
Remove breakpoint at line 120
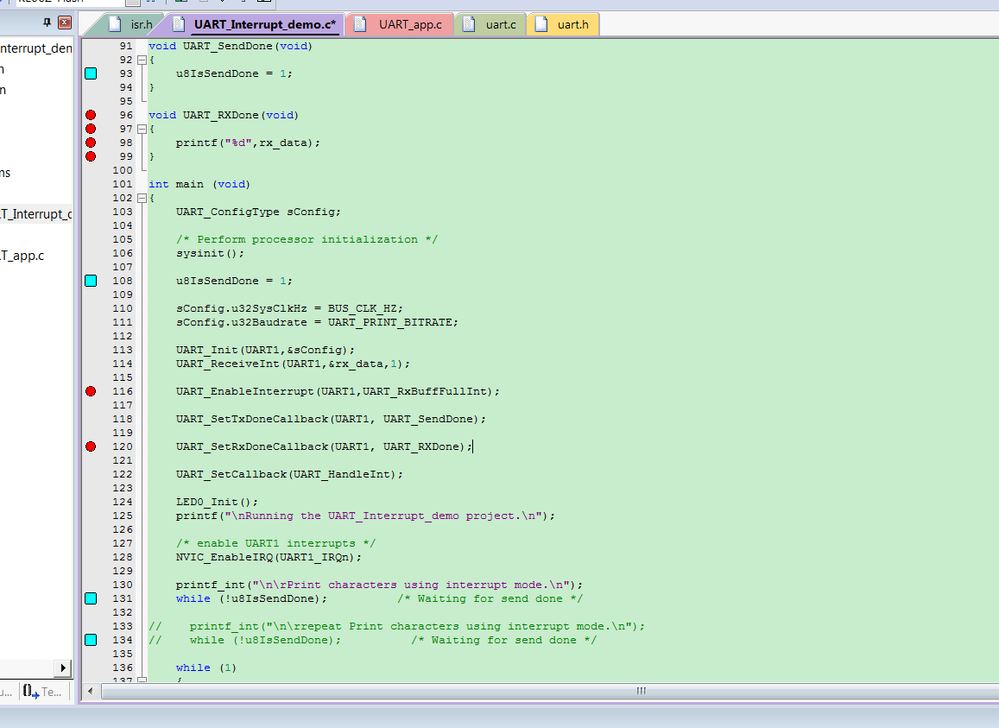pos(90,446)
